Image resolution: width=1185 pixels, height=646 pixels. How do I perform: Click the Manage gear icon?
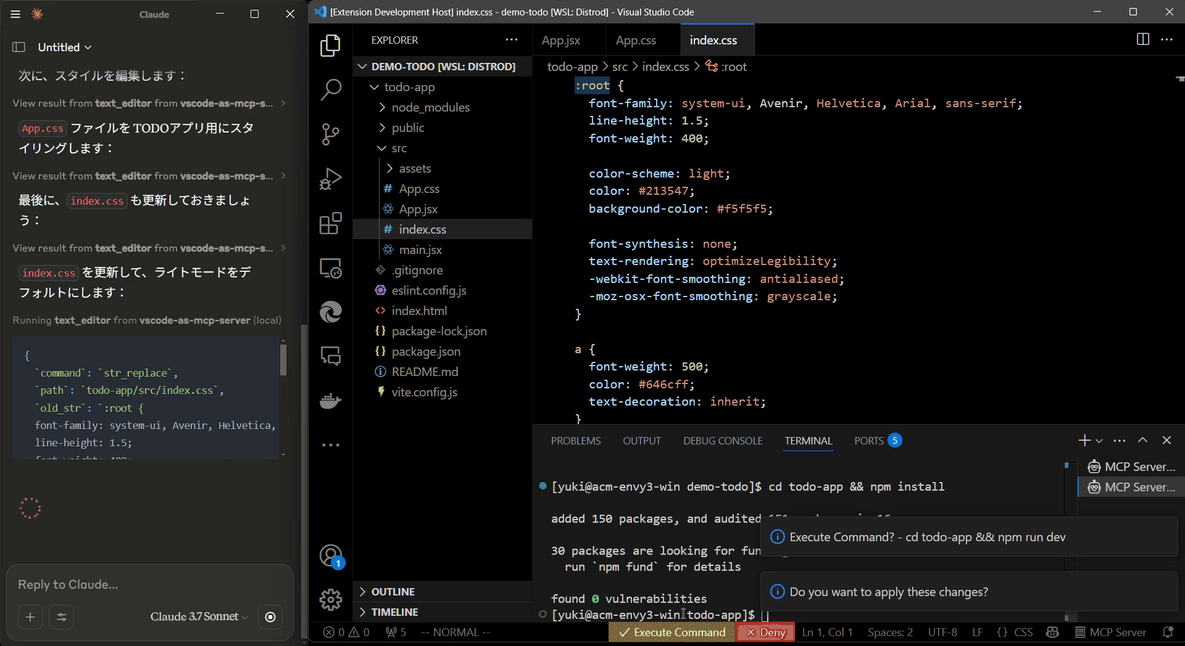[330, 599]
